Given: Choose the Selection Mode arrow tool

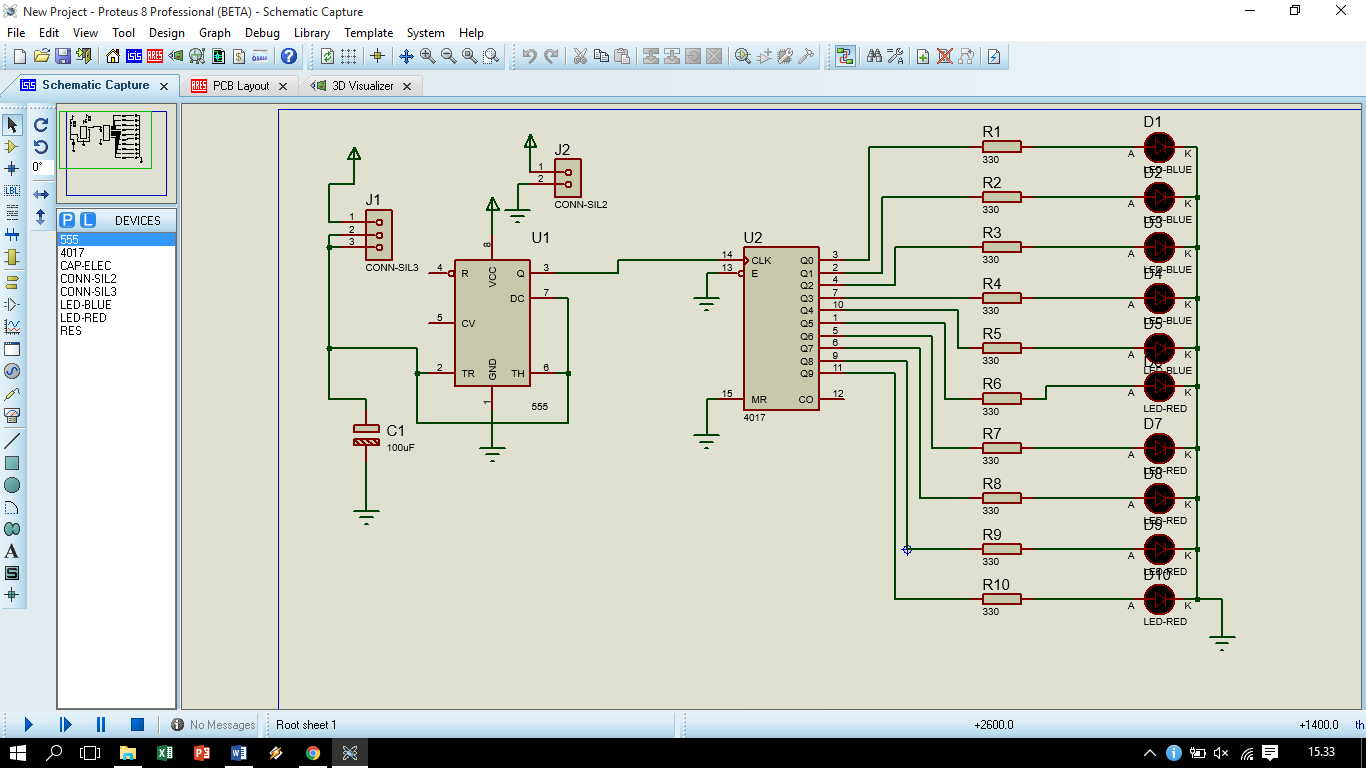Looking at the screenshot, I should 12,125.
